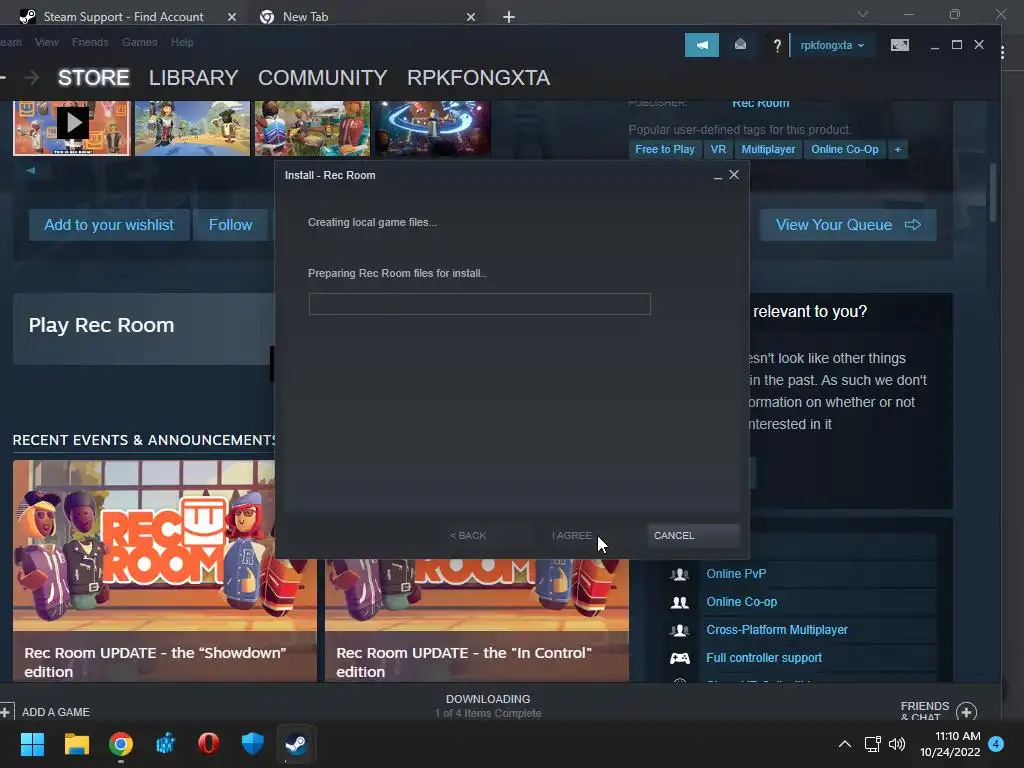Open the DOWNLOADING status in Steam footer
The width and height of the screenshot is (1024, 768).
(488, 705)
